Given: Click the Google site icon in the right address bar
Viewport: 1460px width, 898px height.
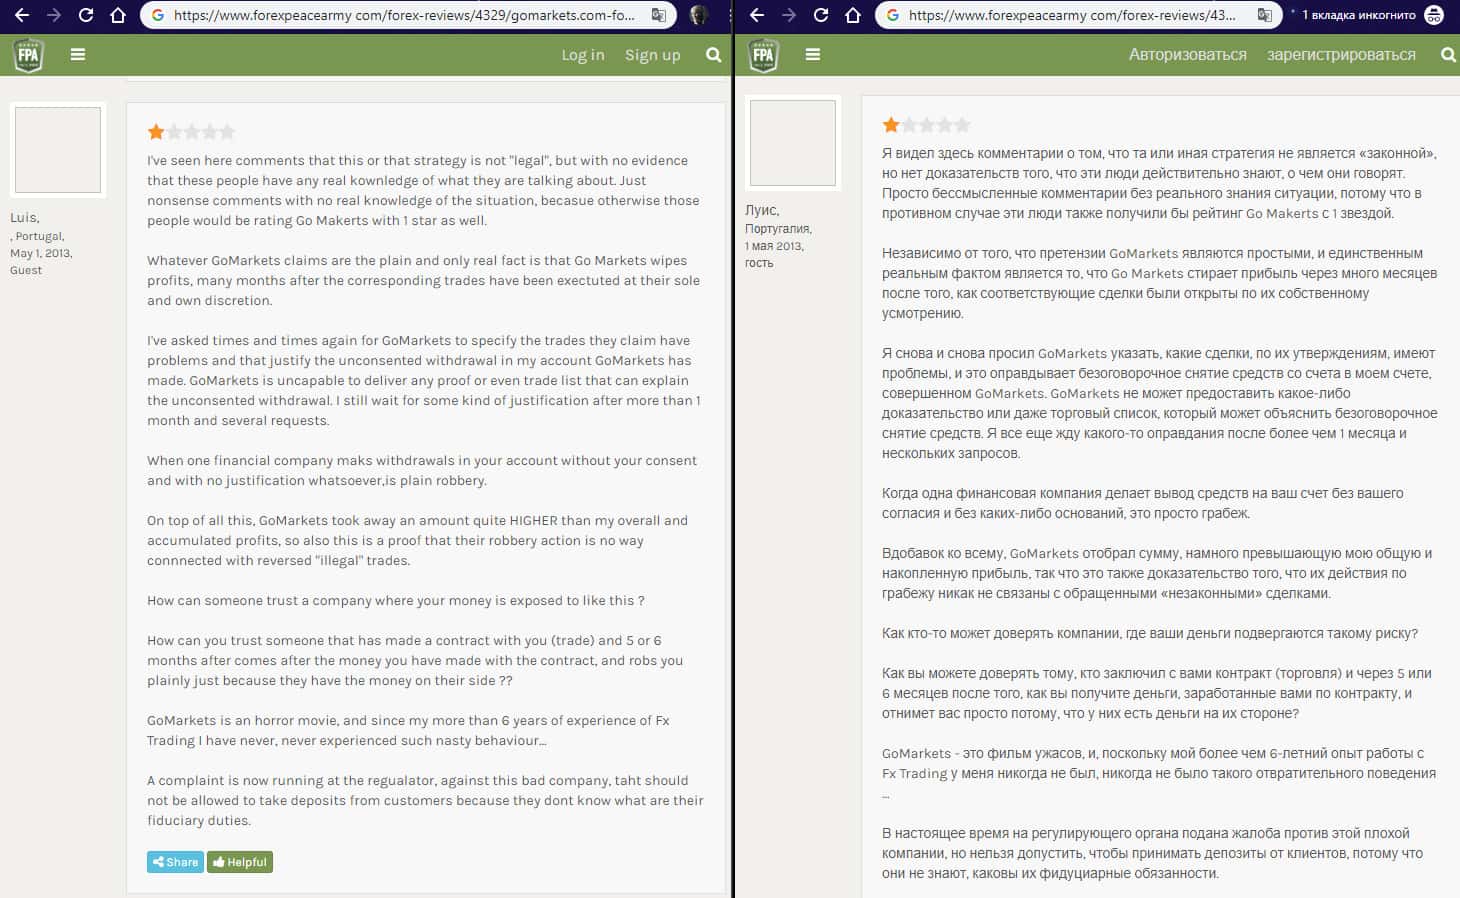Looking at the screenshot, I should [892, 15].
